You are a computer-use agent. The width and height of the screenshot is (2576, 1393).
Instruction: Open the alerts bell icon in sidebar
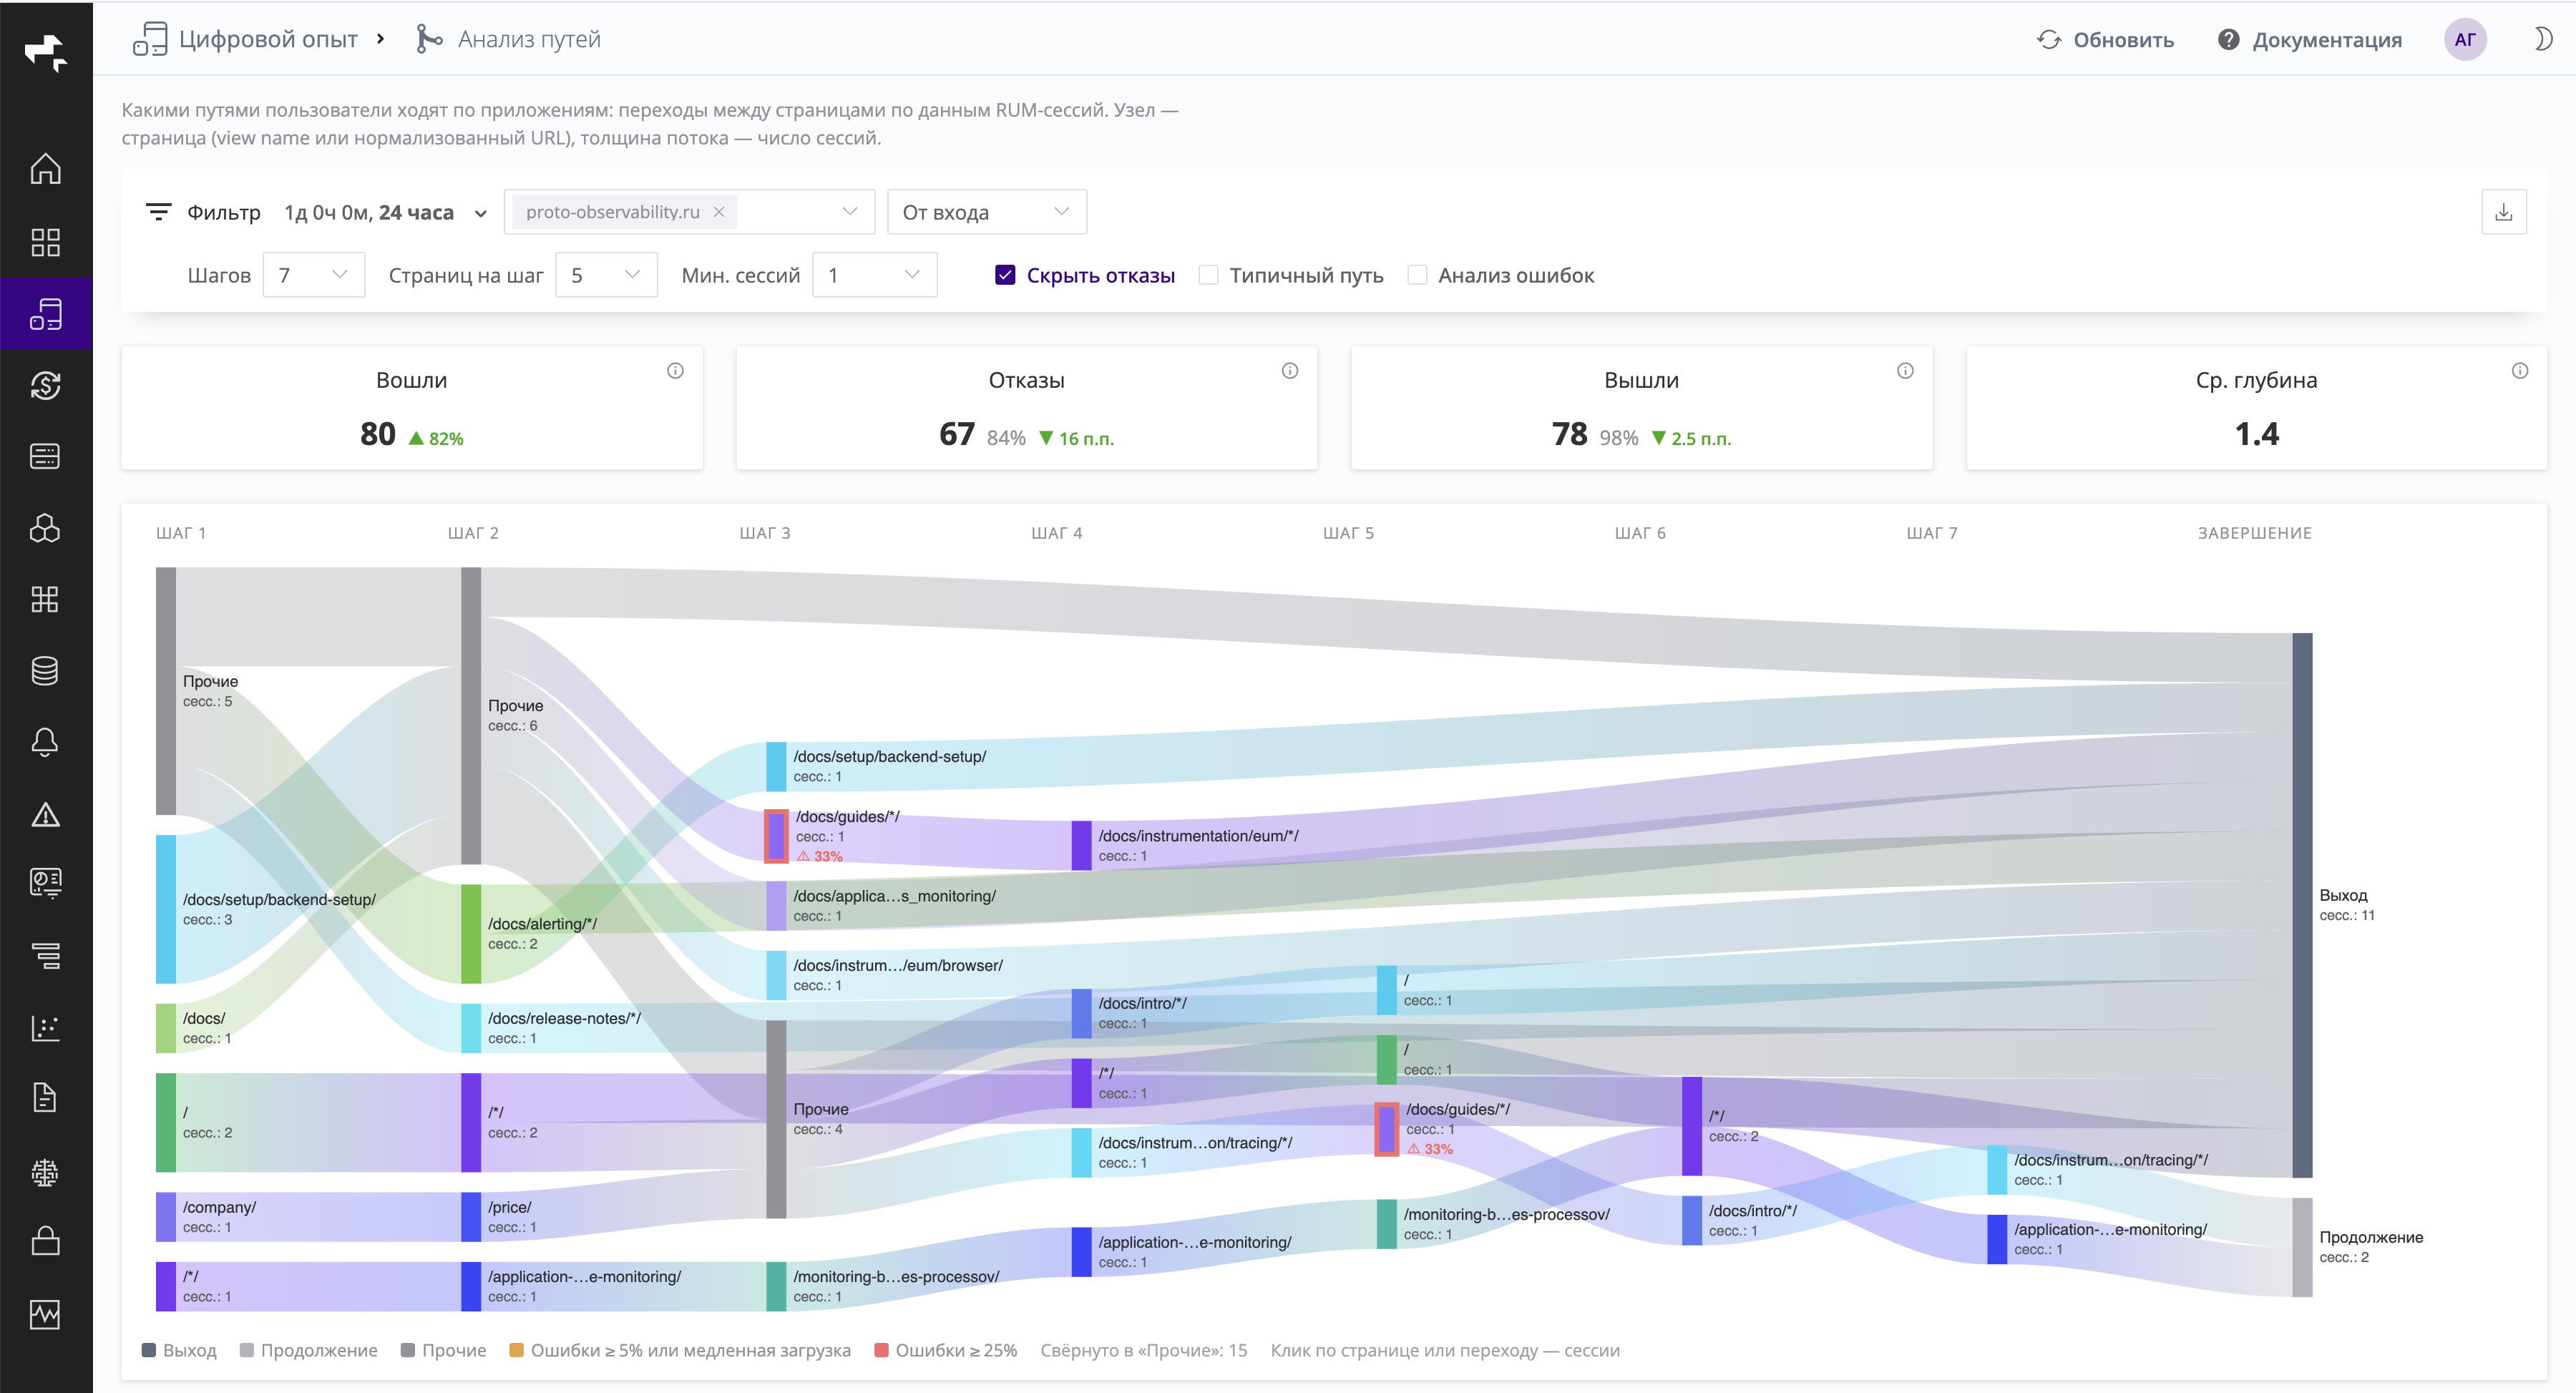45,742
